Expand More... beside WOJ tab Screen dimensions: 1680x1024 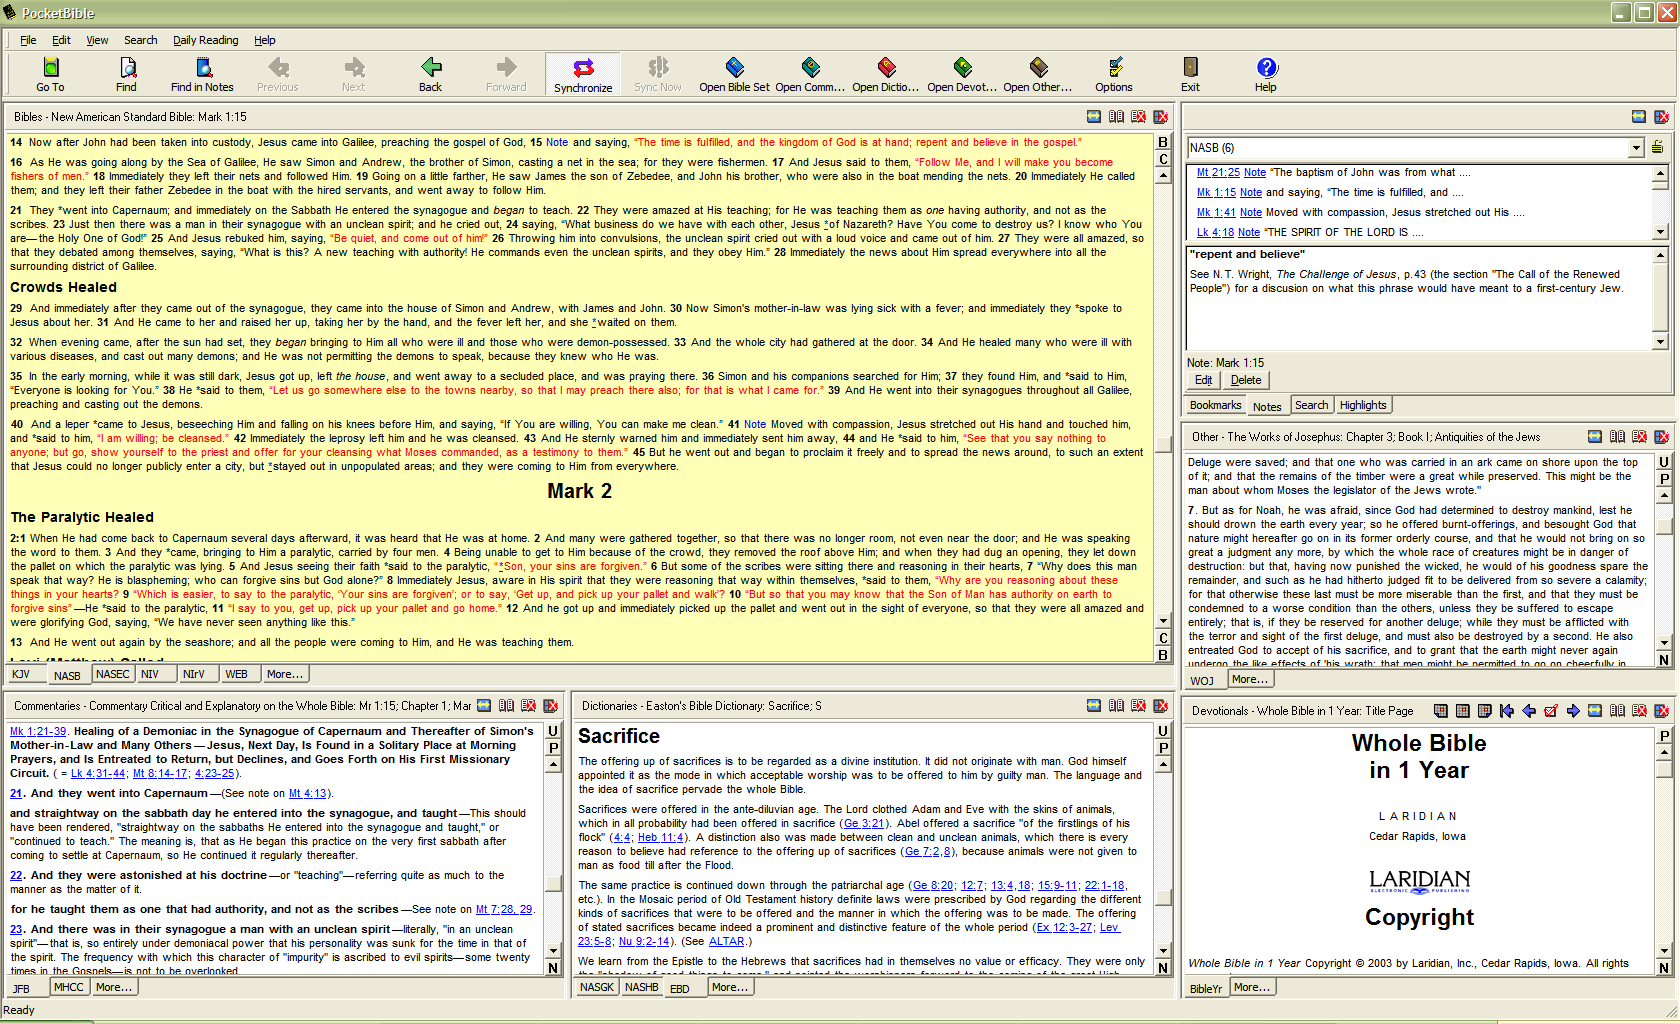pos(1250,679)
